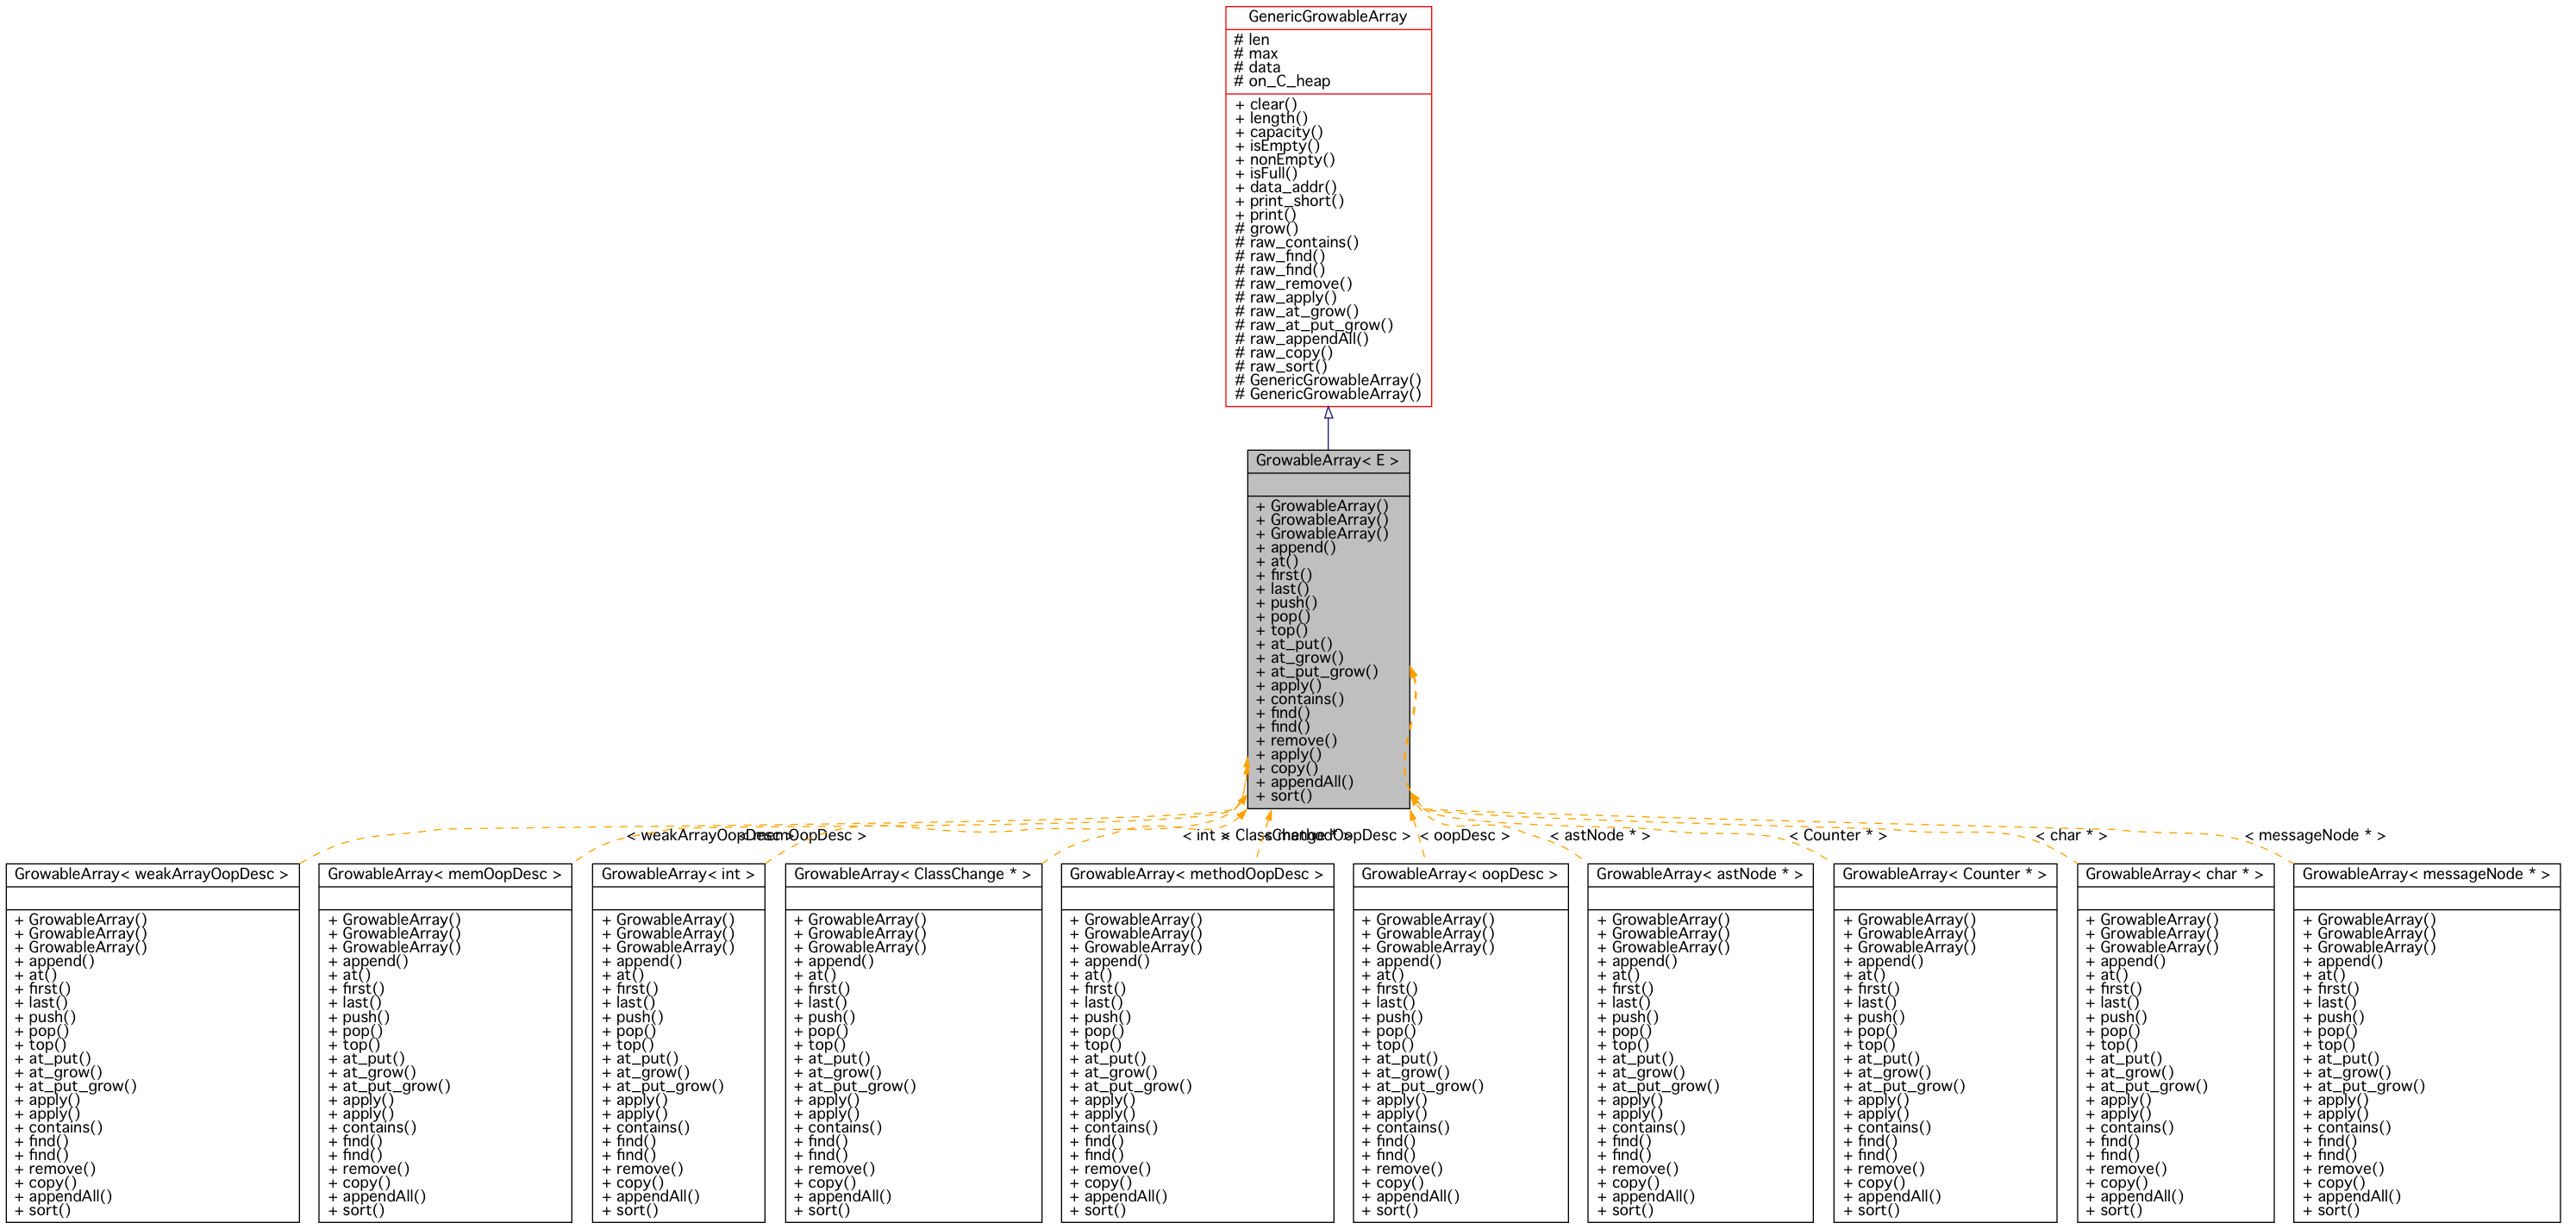This screenshot has height=1229, width=2576.
Task: Open GrowableArray< memOopDesc > node title
Action: [x=444, y=874]
